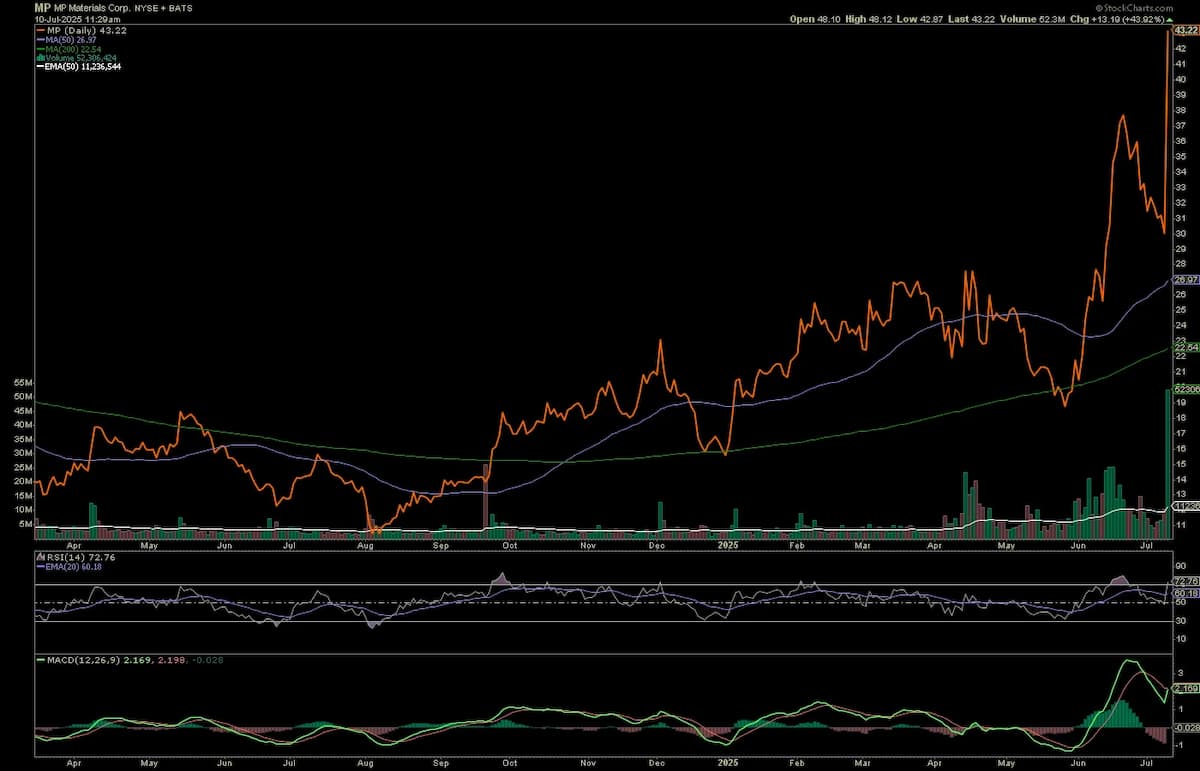Click the 2025 label under the volume bars
The height and width of the screenshot is (771, 1200).
click(729, 546)
